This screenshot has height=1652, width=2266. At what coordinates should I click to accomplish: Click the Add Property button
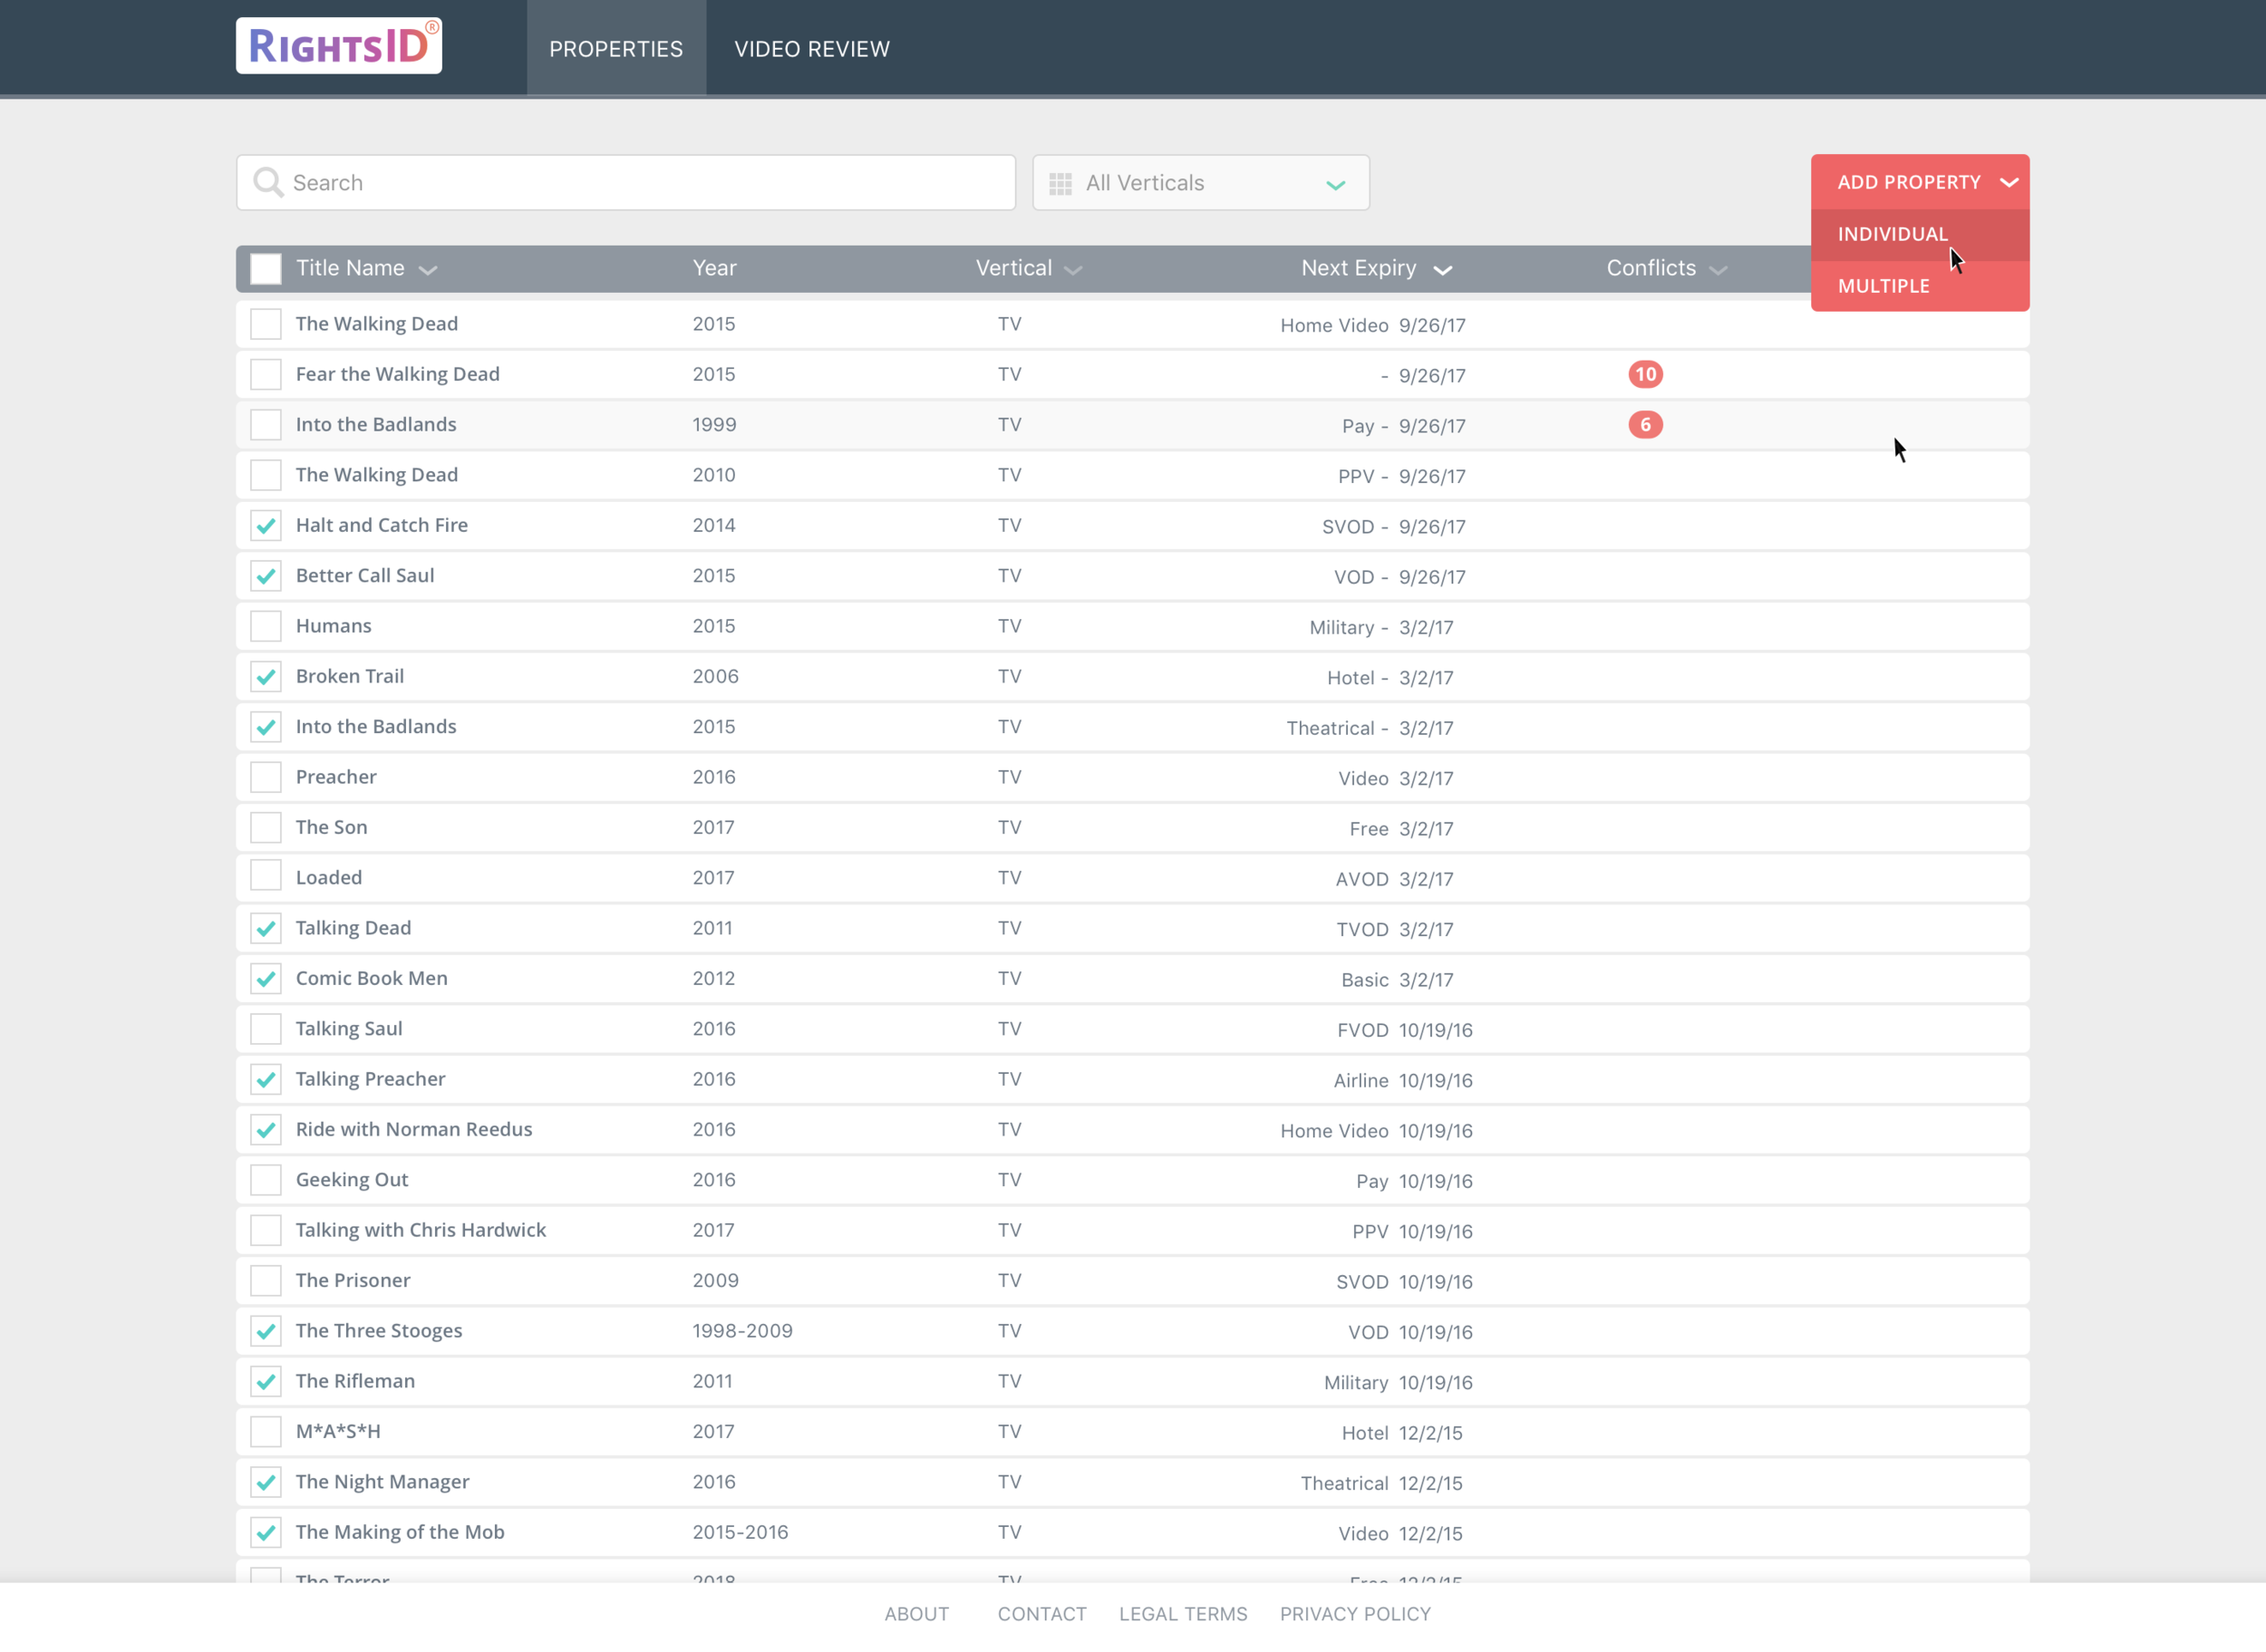click(x=1919, y=182)
